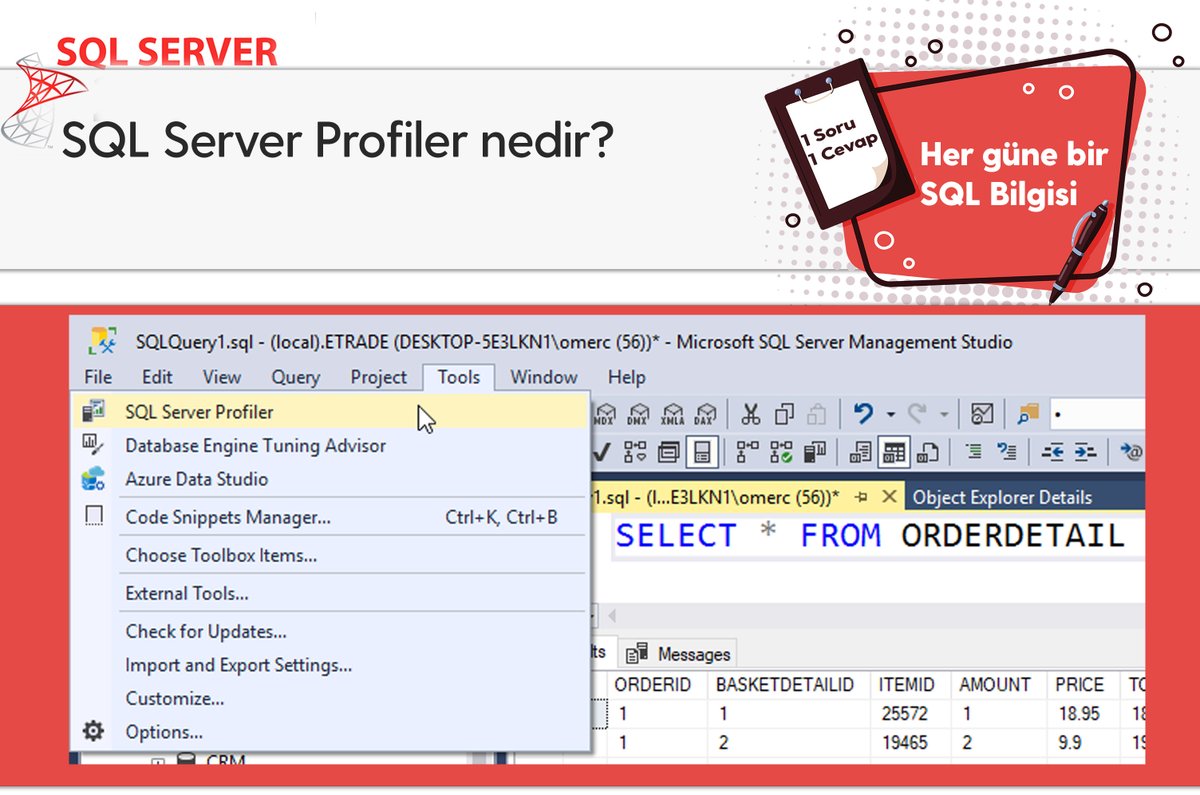This screenshot has height=795, width=1200.
Task: Select Check for Updates...
Action: click(x=331, y=631)
